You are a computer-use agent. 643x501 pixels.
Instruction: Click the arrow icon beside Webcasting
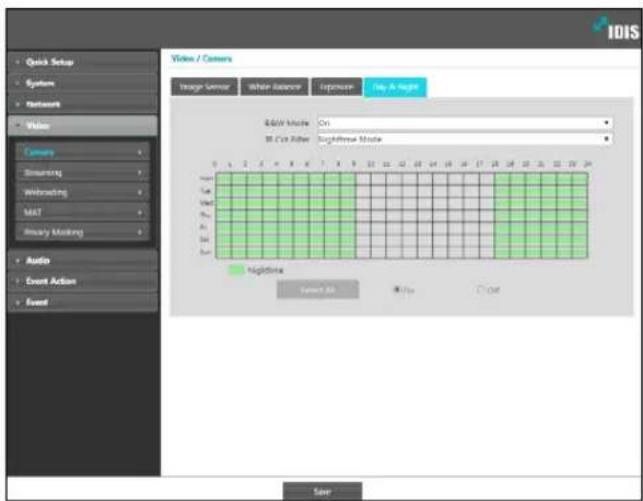(140, 192)
